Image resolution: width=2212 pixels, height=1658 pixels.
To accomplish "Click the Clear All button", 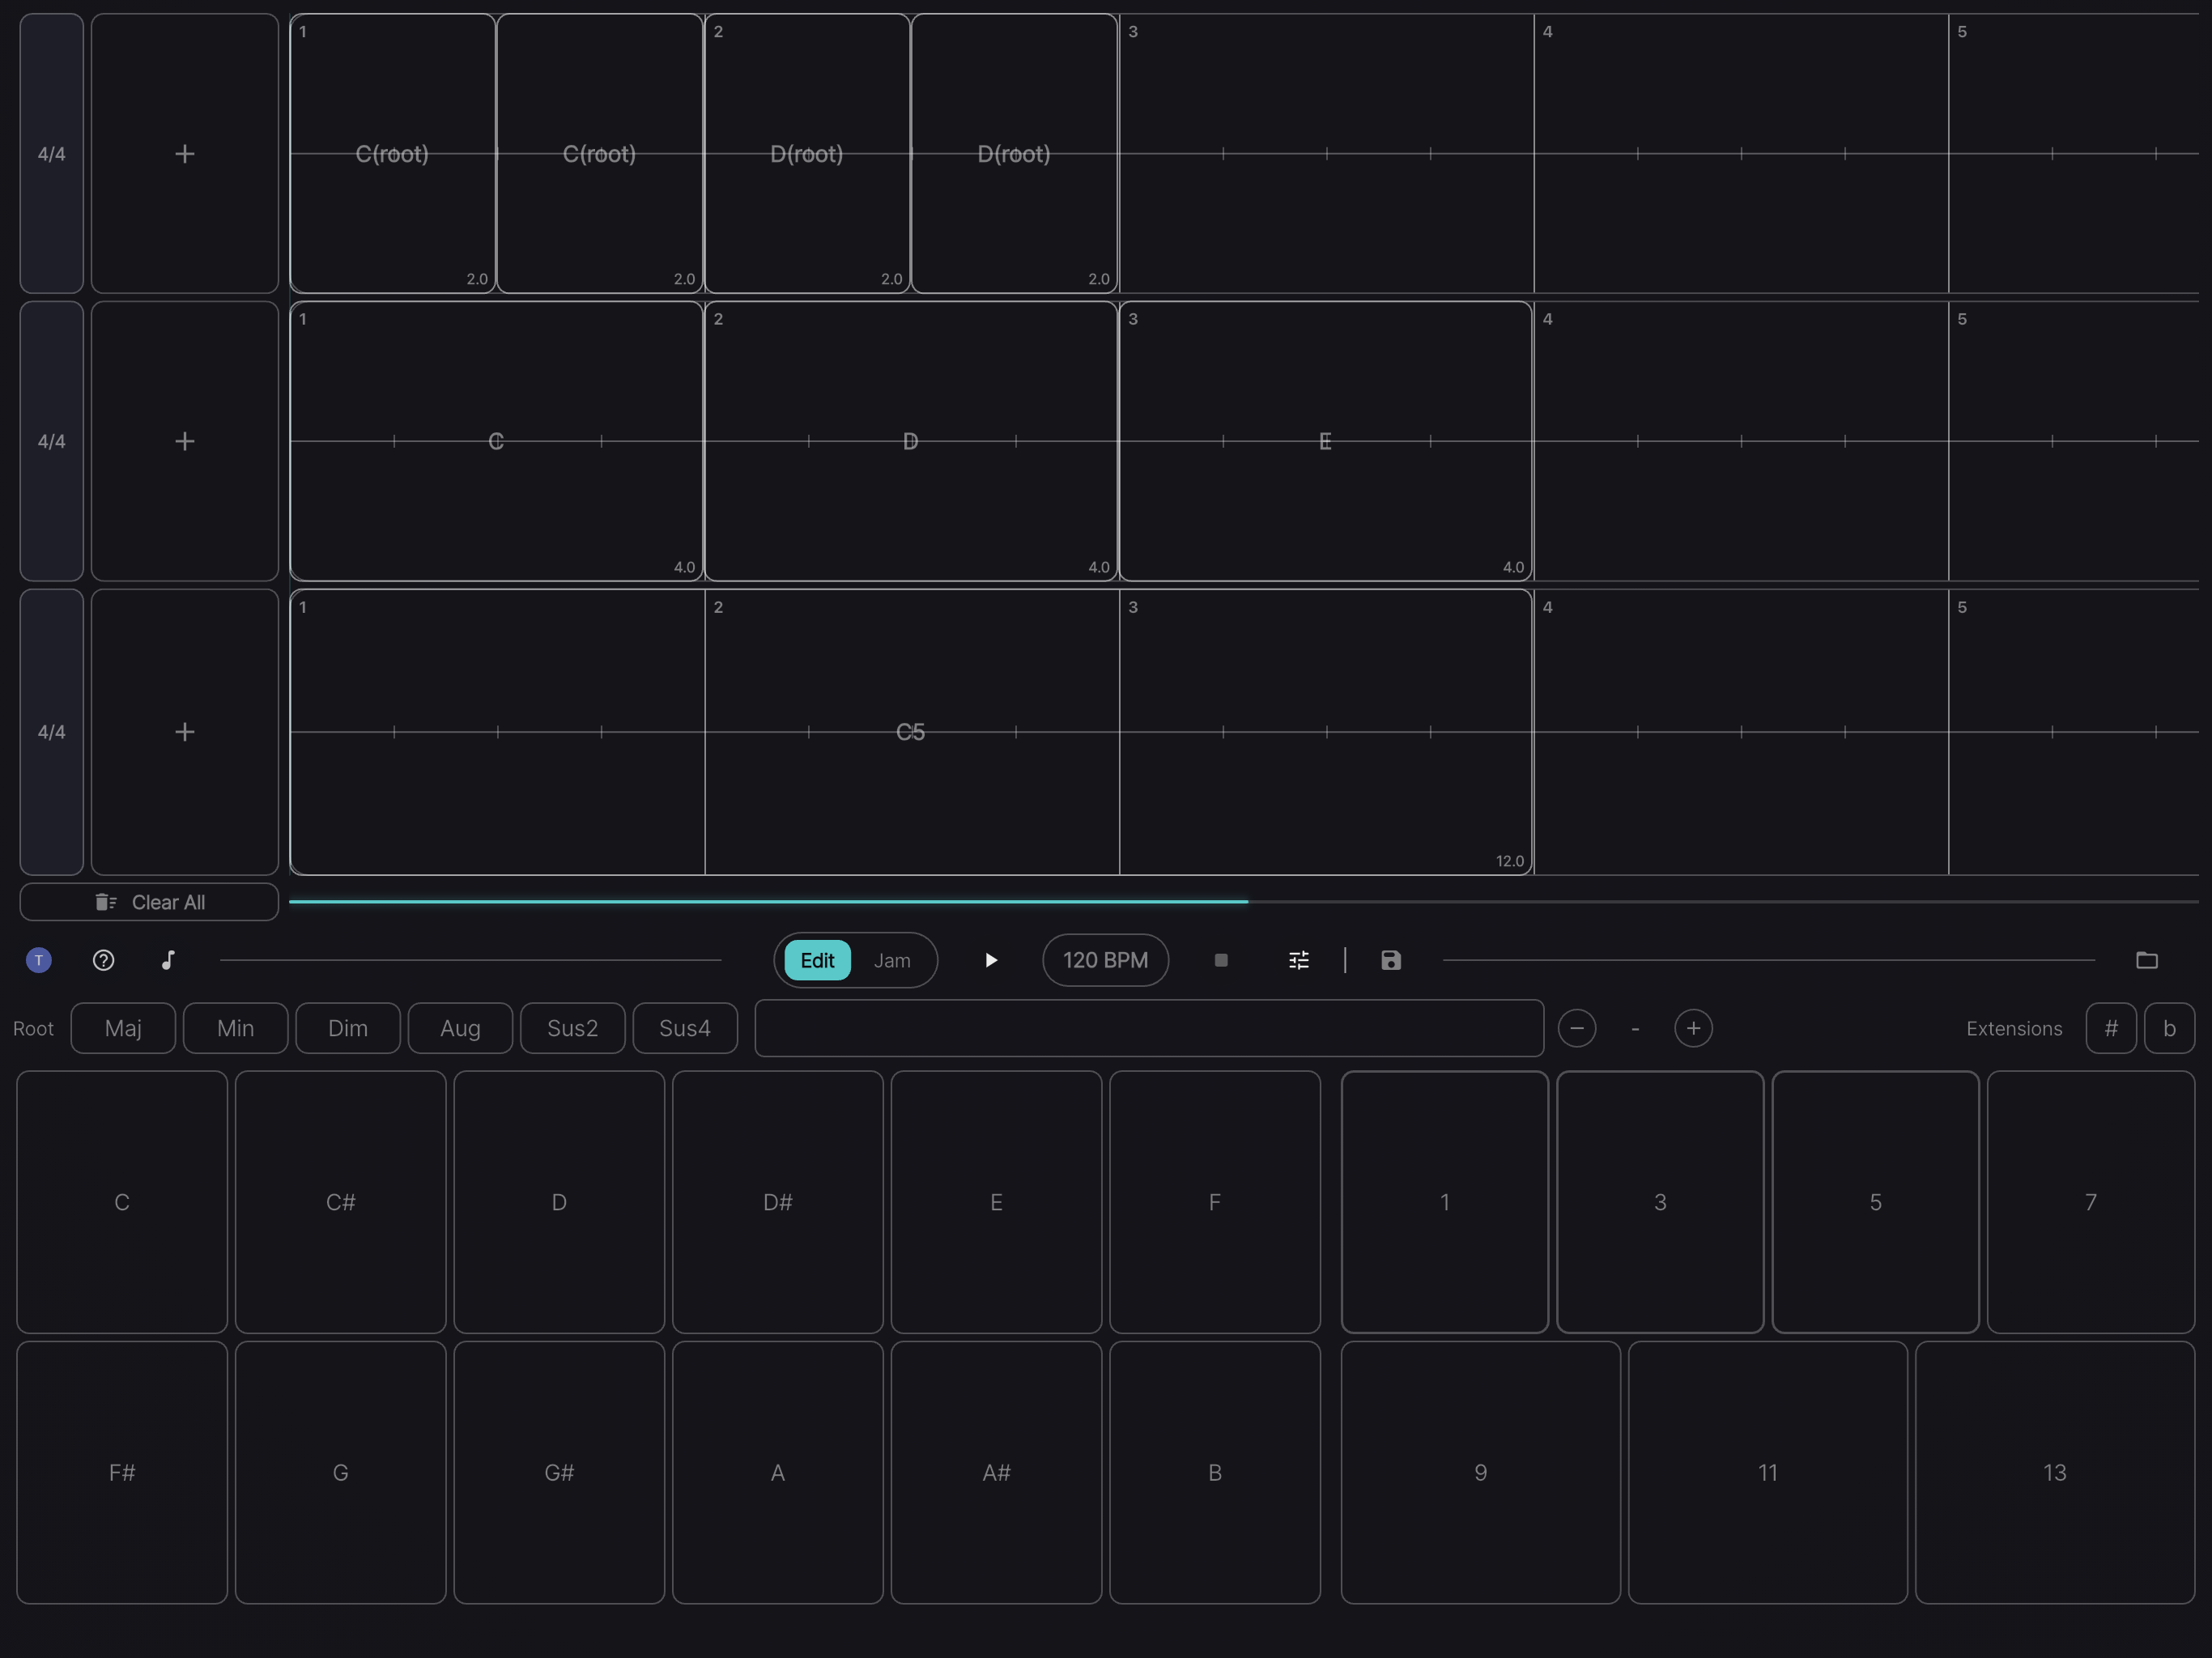I will 149,902.
